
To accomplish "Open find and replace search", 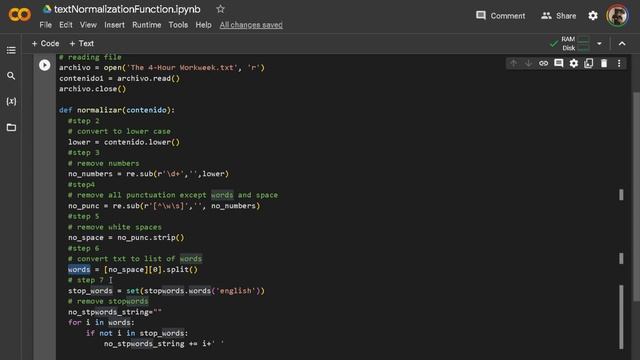I will [x=11, y=76].
